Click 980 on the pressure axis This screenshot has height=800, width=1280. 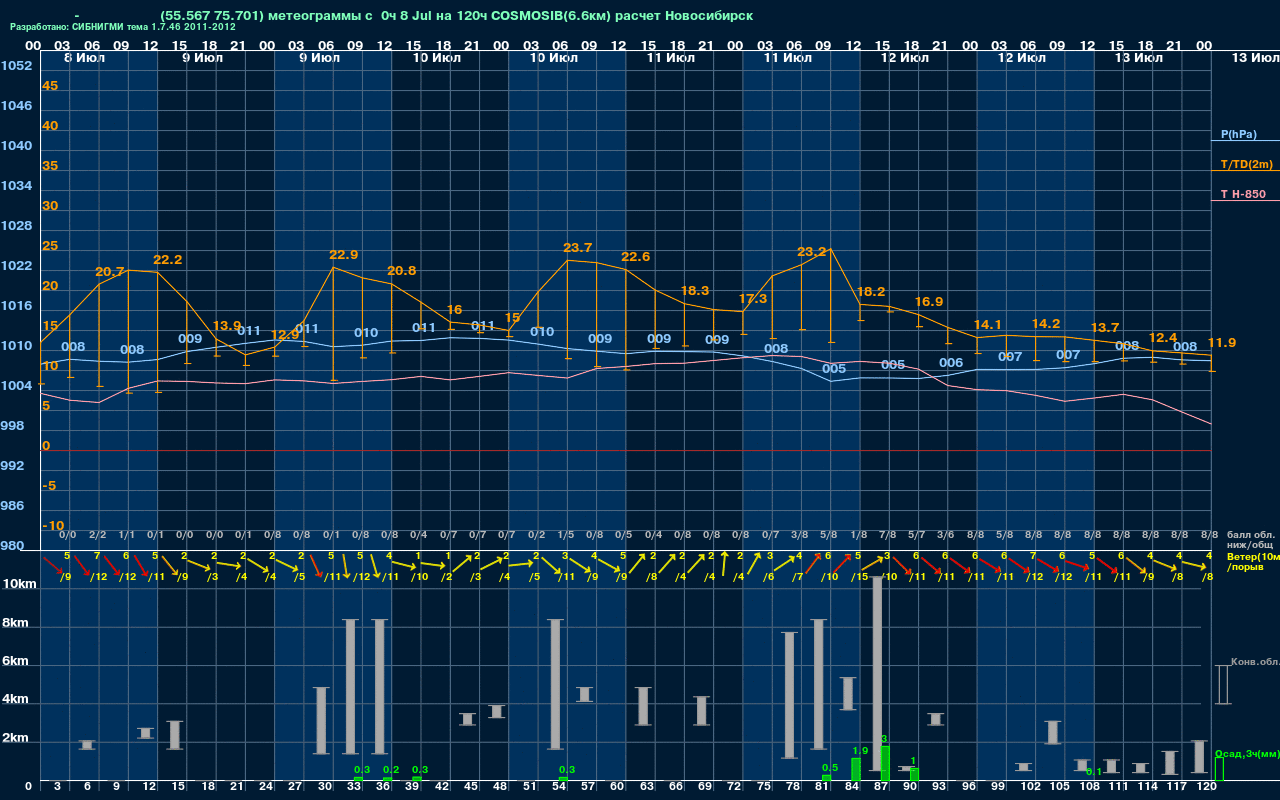click(x=12, y=546)
